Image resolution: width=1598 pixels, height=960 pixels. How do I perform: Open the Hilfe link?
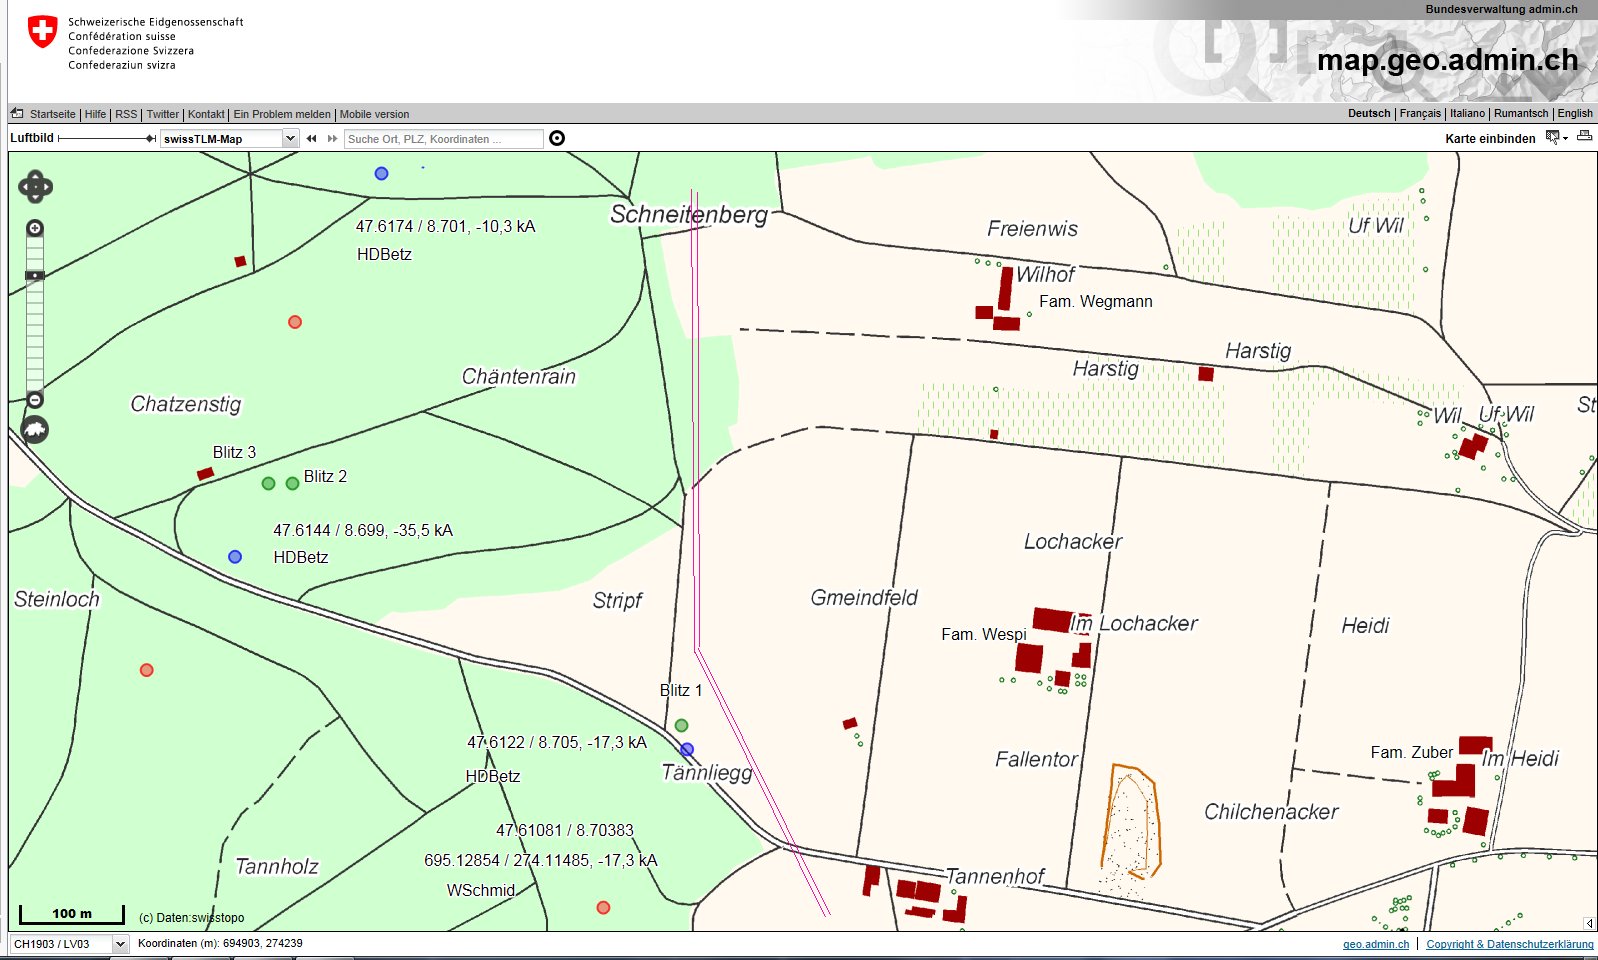[x=95, y=115]
